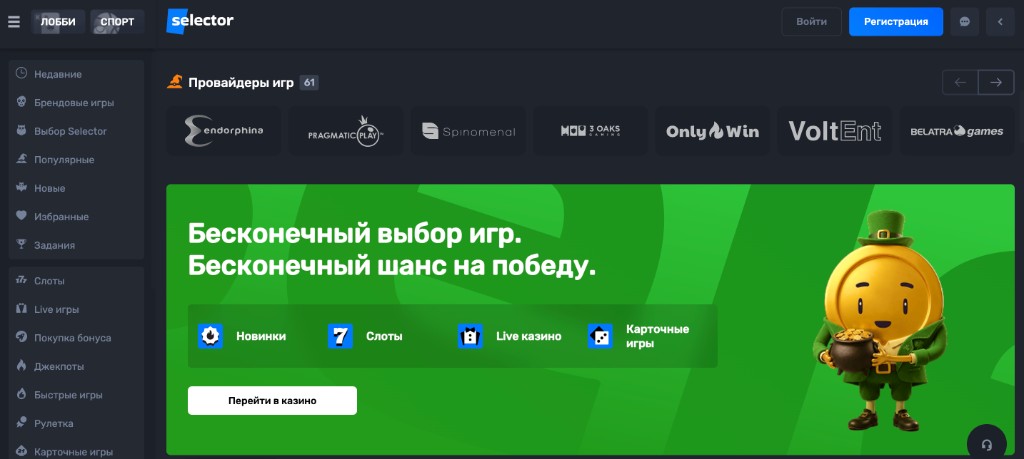Click the Слоты 777 icon in sidebar
This screenshot has height=459, width=1024.
point(21,280)
